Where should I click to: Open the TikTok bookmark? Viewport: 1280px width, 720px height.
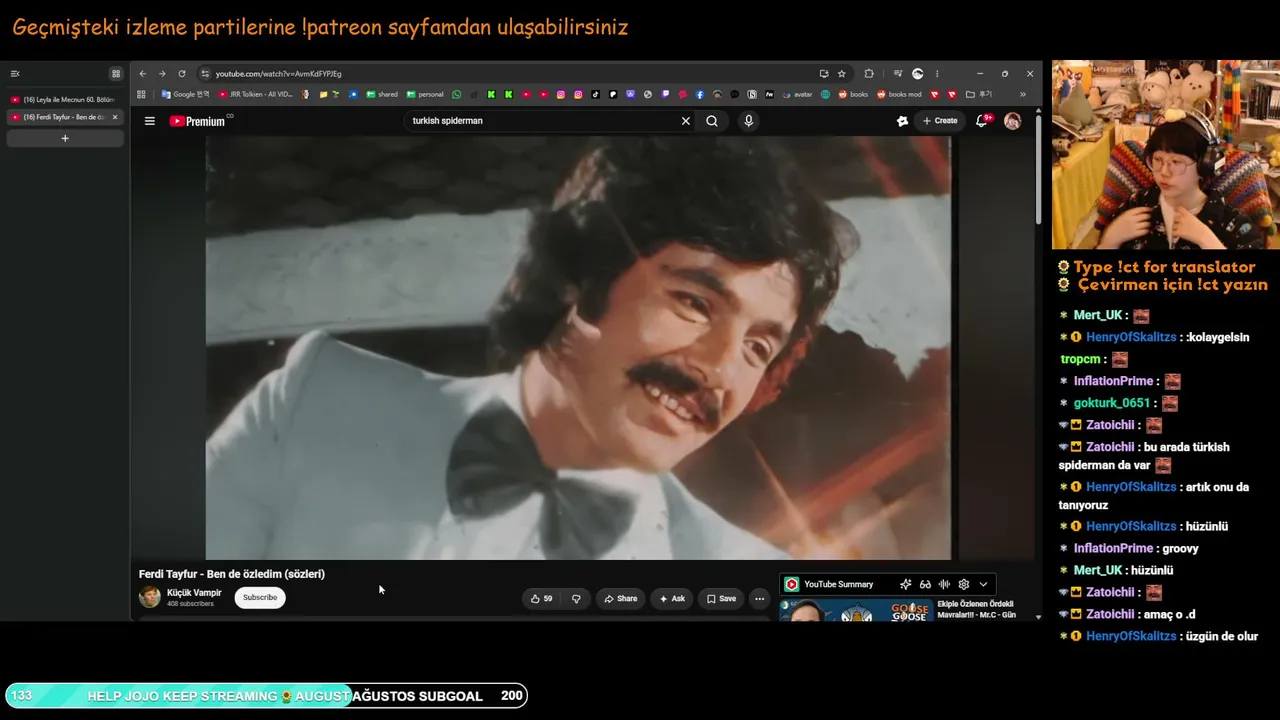click(x=595, y=95)
